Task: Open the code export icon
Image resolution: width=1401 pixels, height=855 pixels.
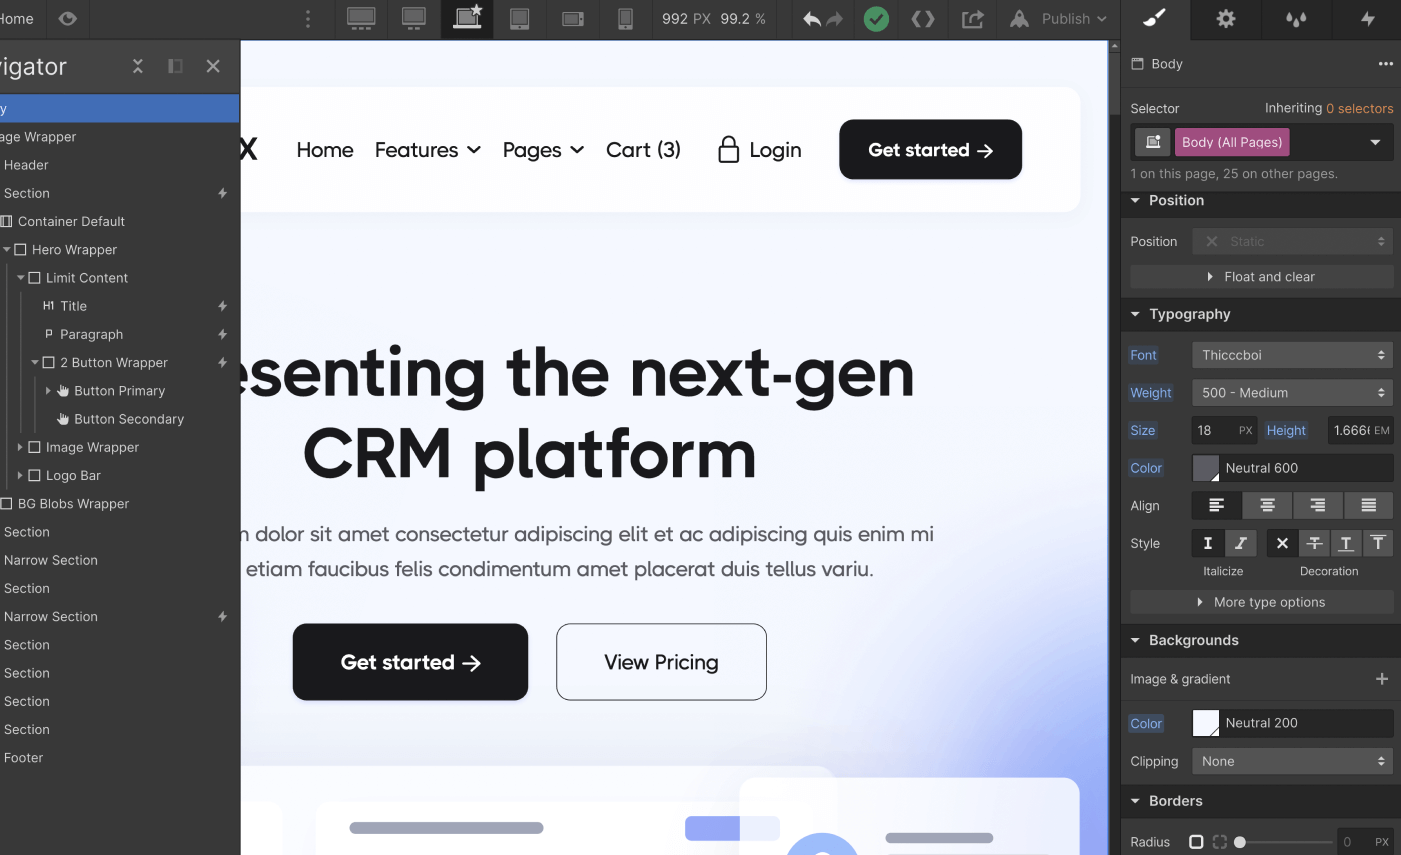Action: click(922, 19)
